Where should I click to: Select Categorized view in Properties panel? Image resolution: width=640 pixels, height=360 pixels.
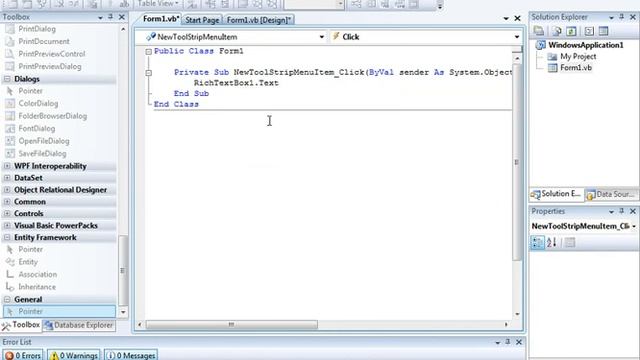538,242
